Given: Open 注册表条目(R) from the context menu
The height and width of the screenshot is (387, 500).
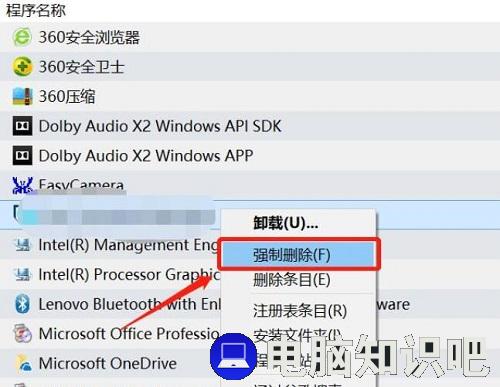Looking at the screenshot, I should [300, 311].
